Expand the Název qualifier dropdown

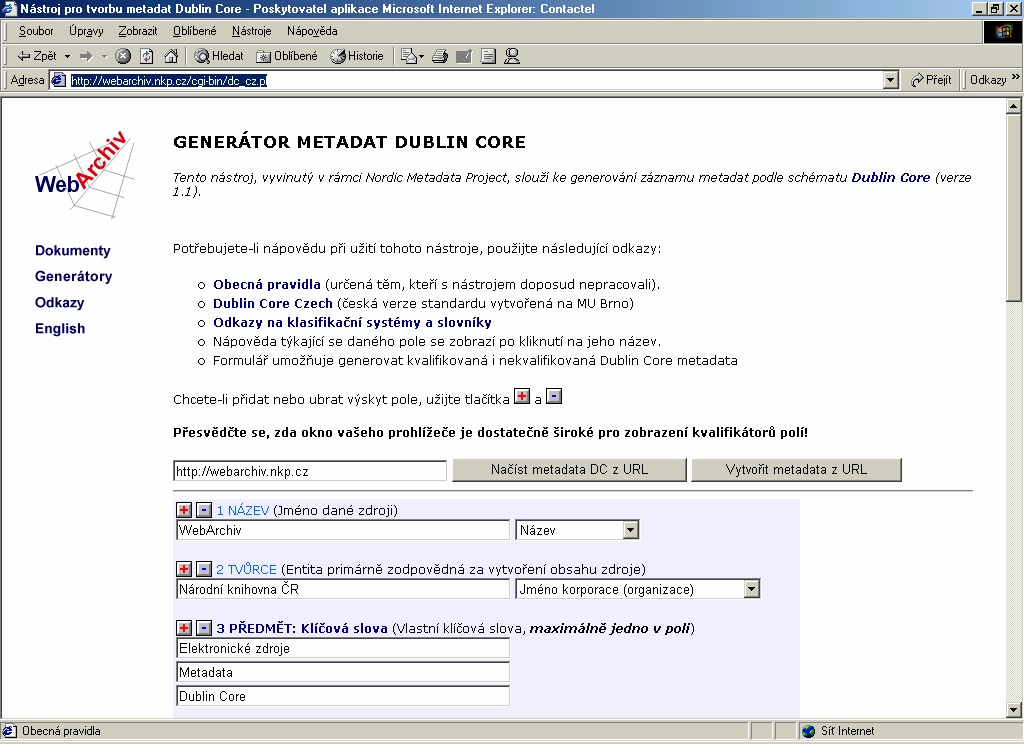[x=630, y=530]
